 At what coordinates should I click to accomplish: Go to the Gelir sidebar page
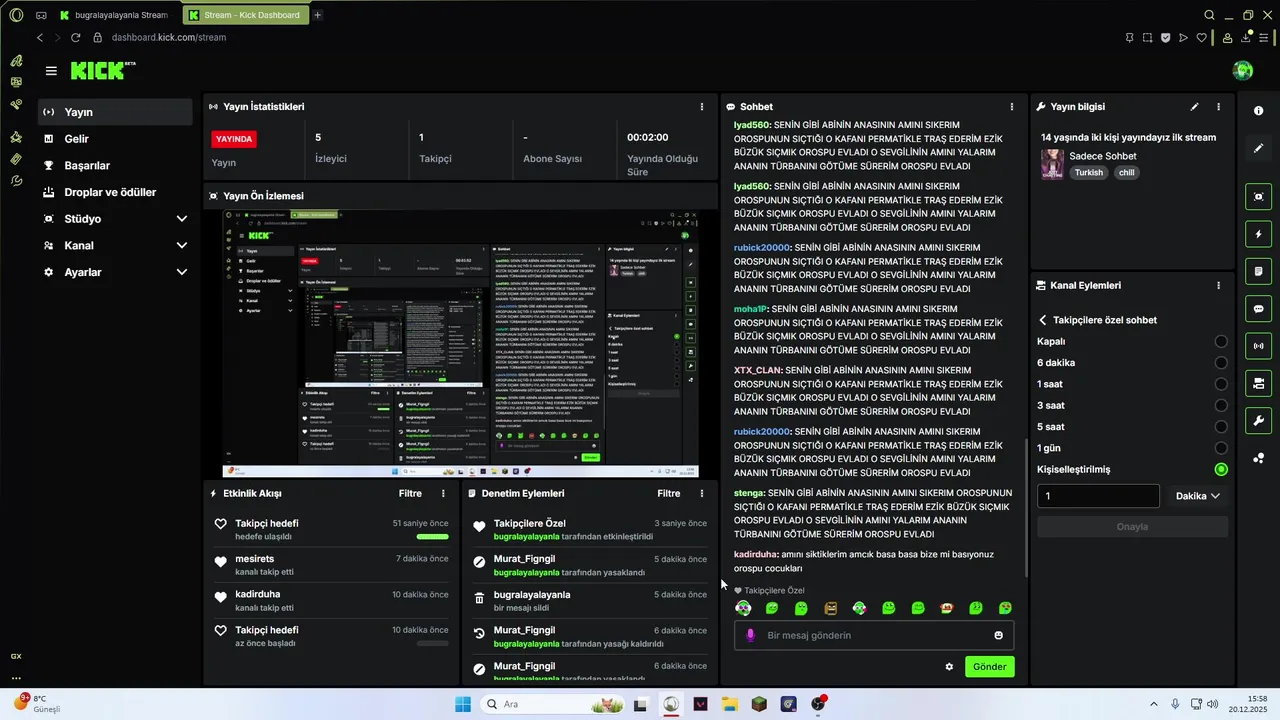pyautogui.click(x=115, y=139)
